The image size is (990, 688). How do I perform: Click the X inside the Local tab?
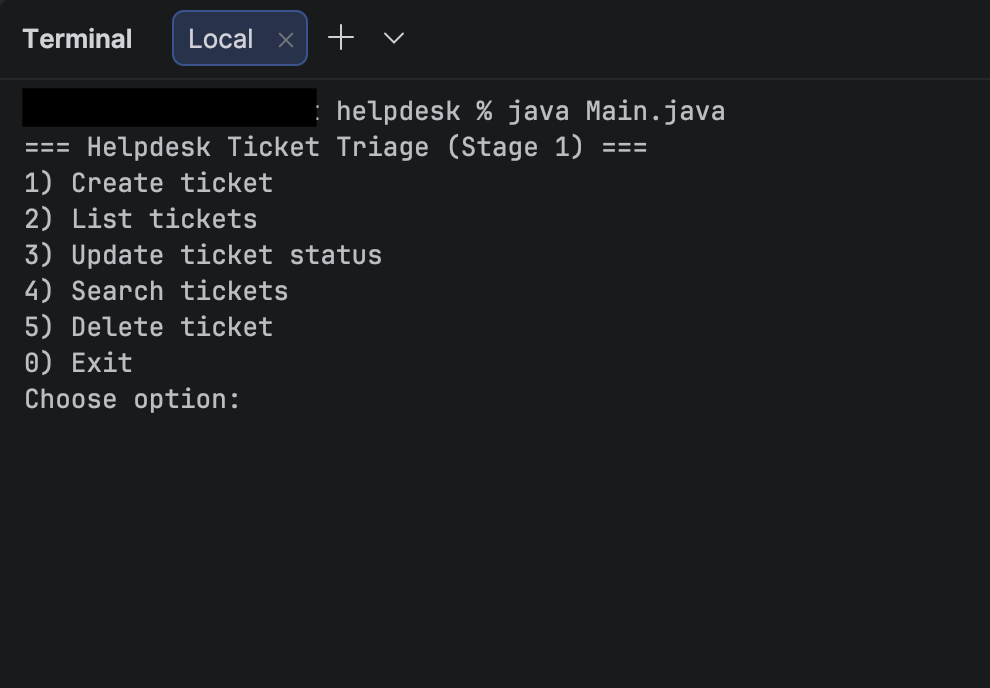[285, 39]
